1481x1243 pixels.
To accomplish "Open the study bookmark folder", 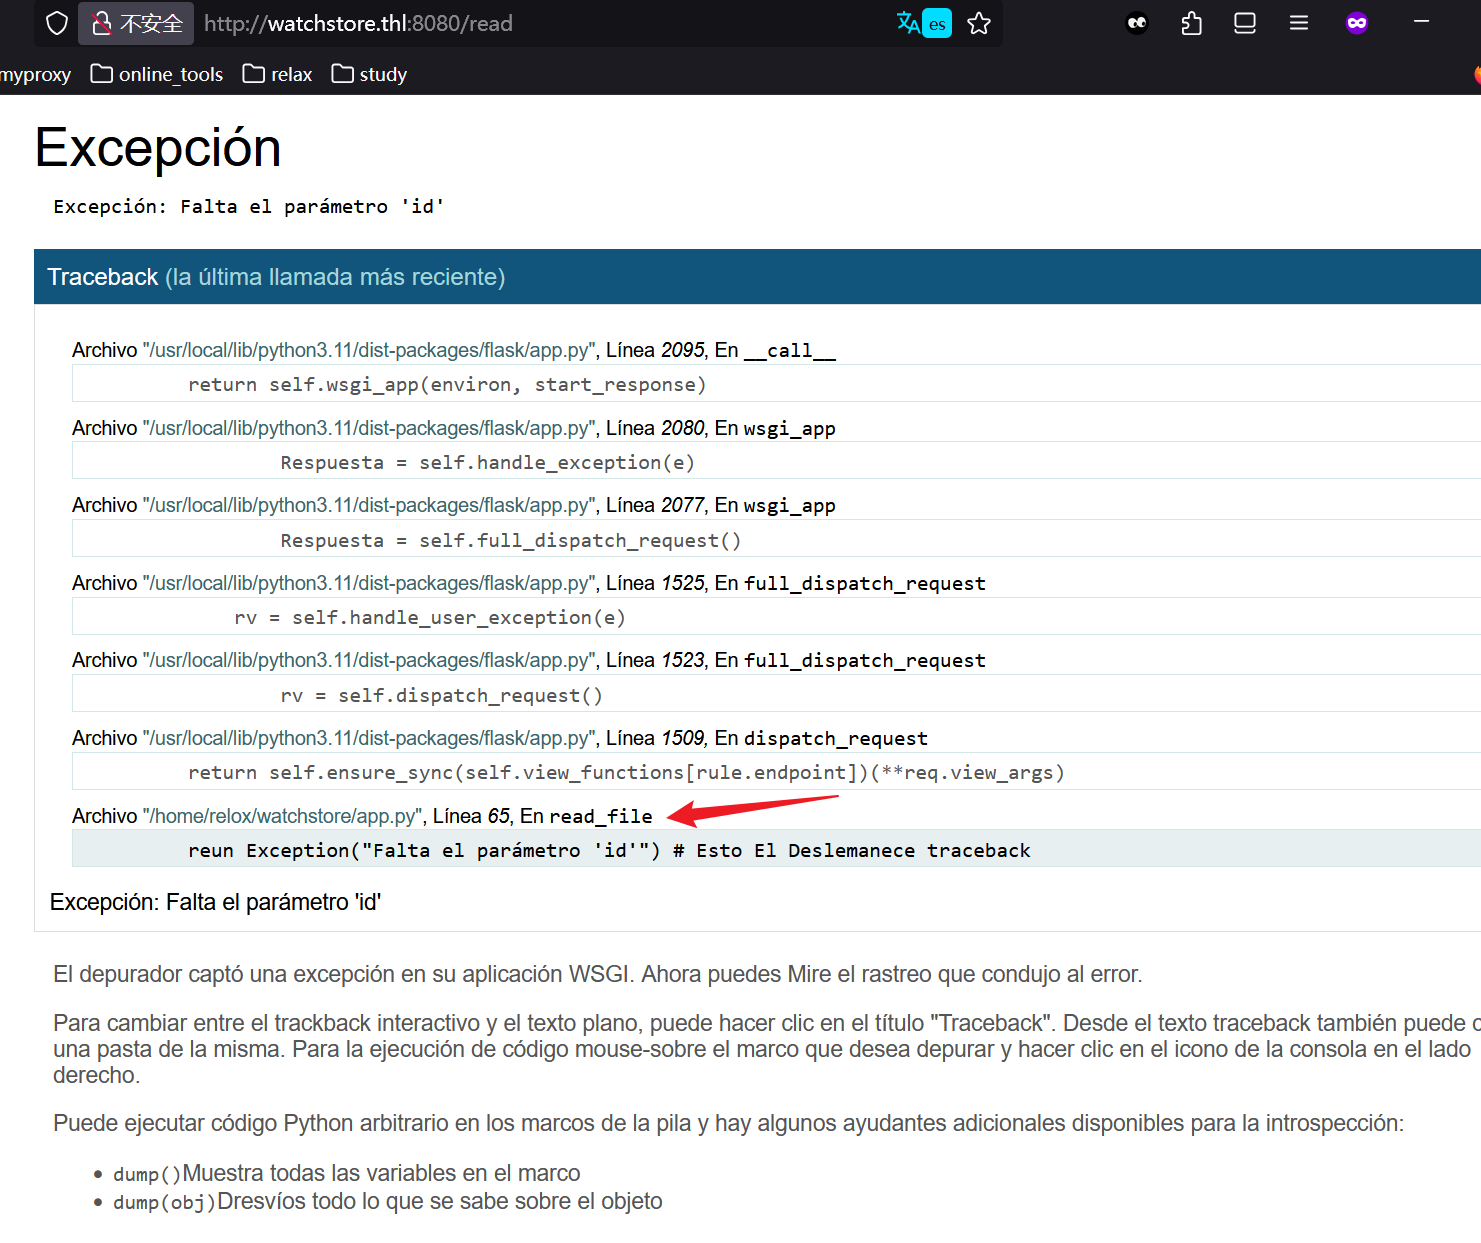I will coord(370,74).
